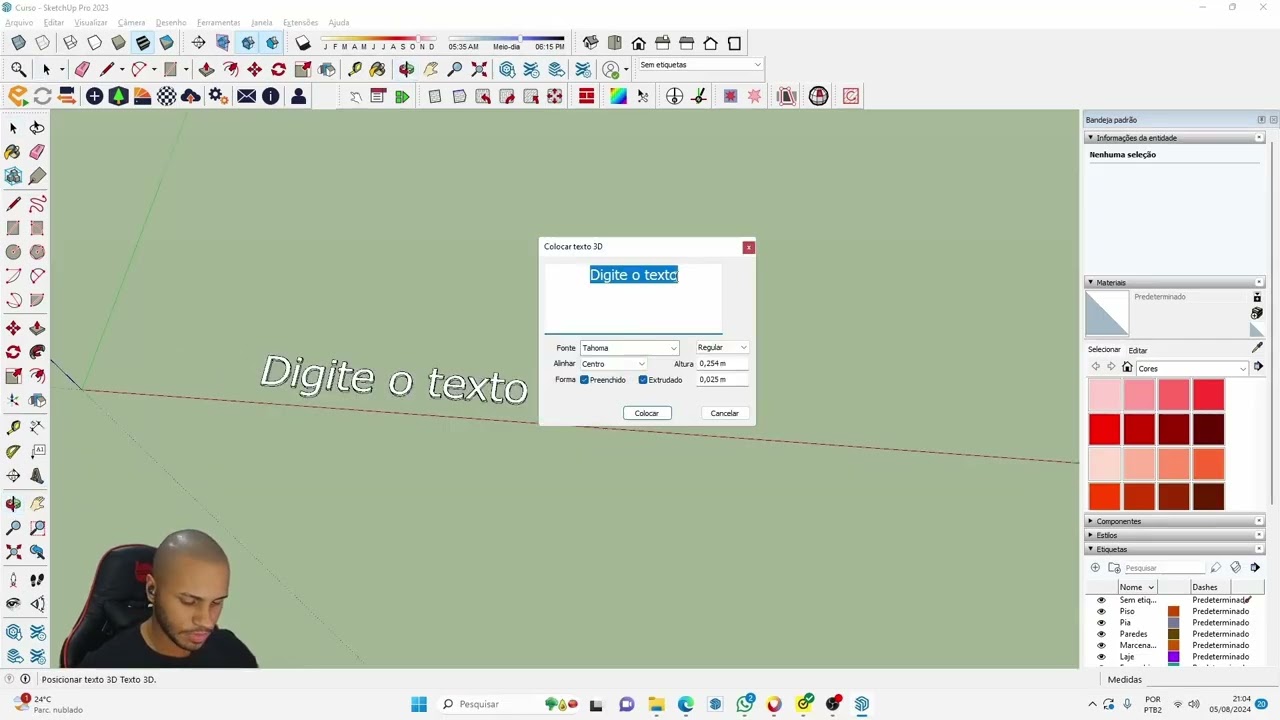Select the Paint Bucket tool

coord(13,152)
